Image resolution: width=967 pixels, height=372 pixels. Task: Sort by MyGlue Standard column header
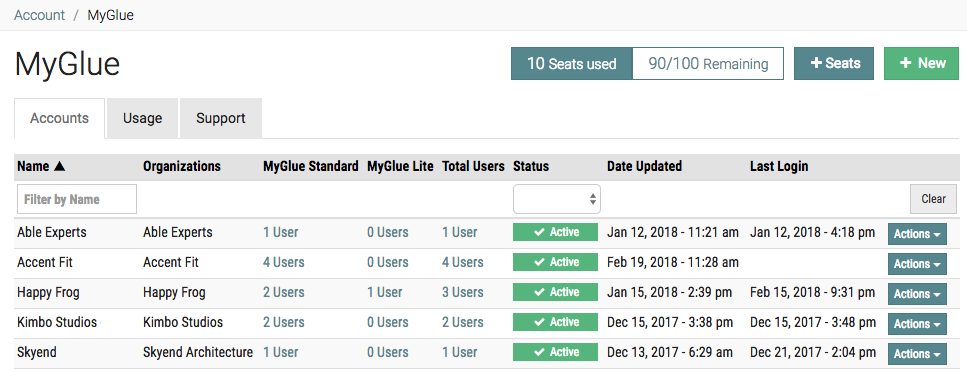click(311, 166)
